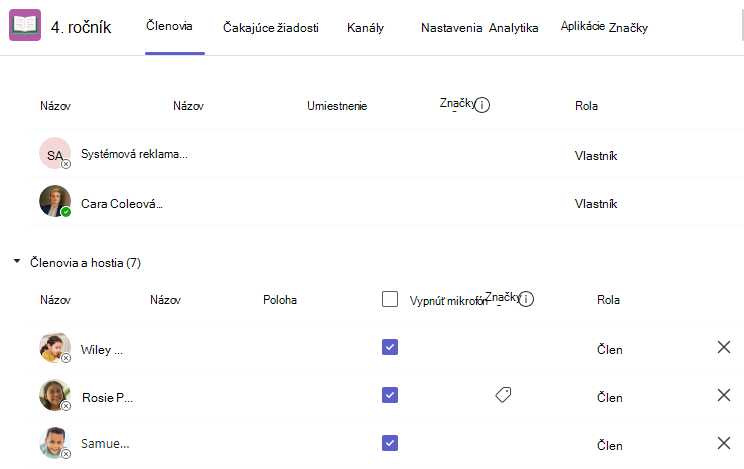The height and width of the screenshot is (469, 744).
Task: Switch to the Aplikácie tab
Action: click(582, 26)
